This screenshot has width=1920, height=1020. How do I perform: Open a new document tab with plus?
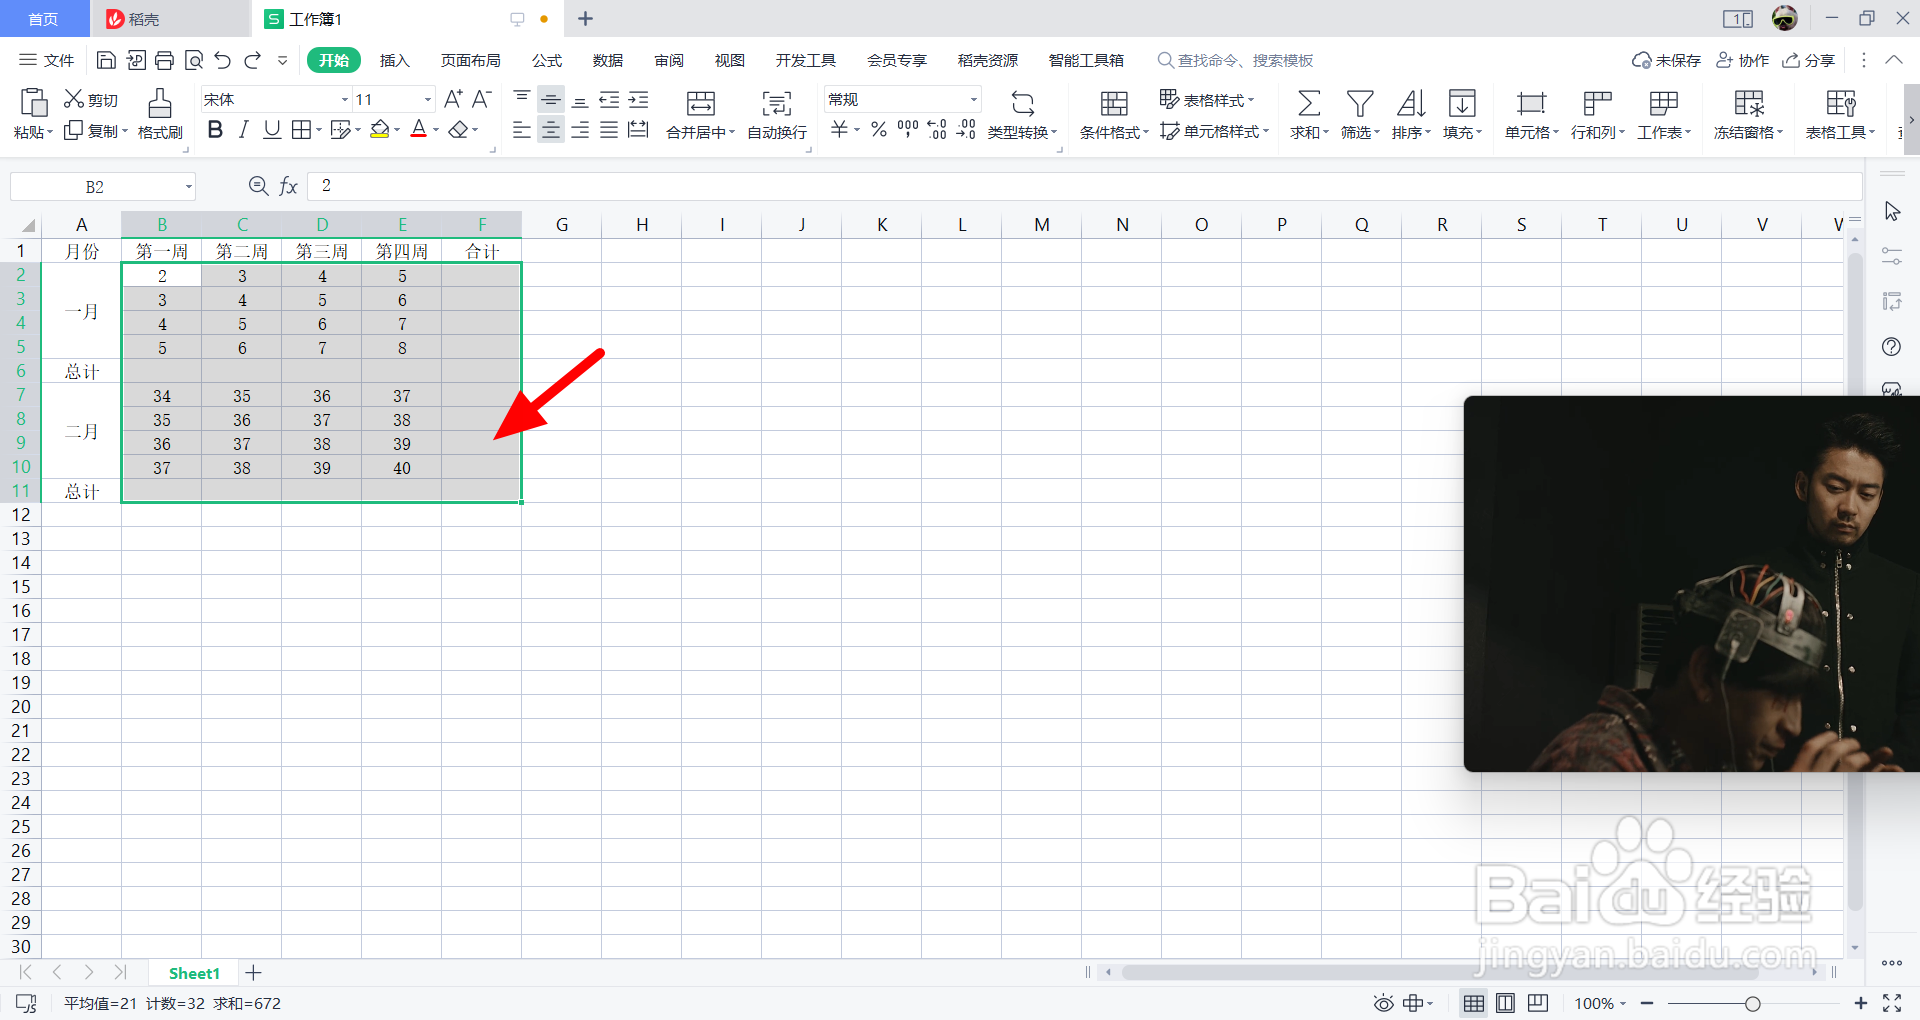(x=586, y=19)
